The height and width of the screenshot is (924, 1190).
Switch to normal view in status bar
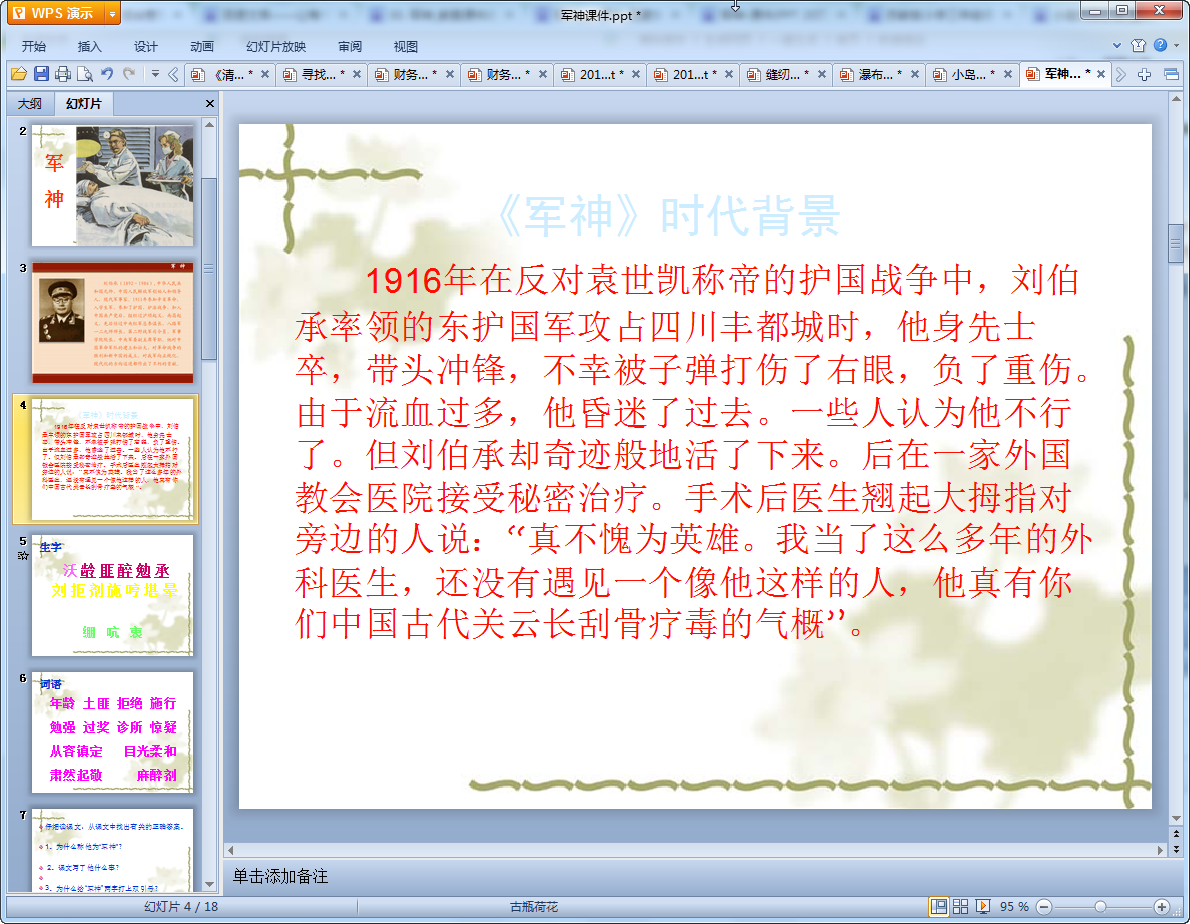(x=939, y=907)
